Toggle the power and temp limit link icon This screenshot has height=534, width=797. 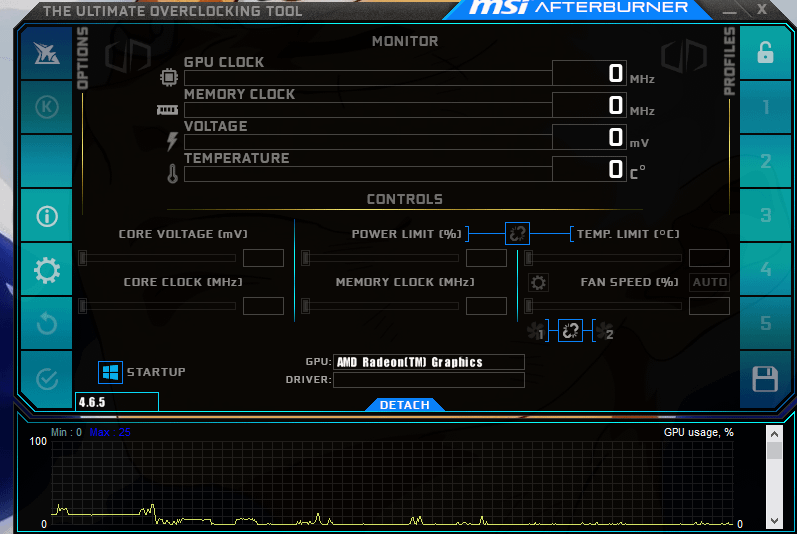click(x=517, y=234)
